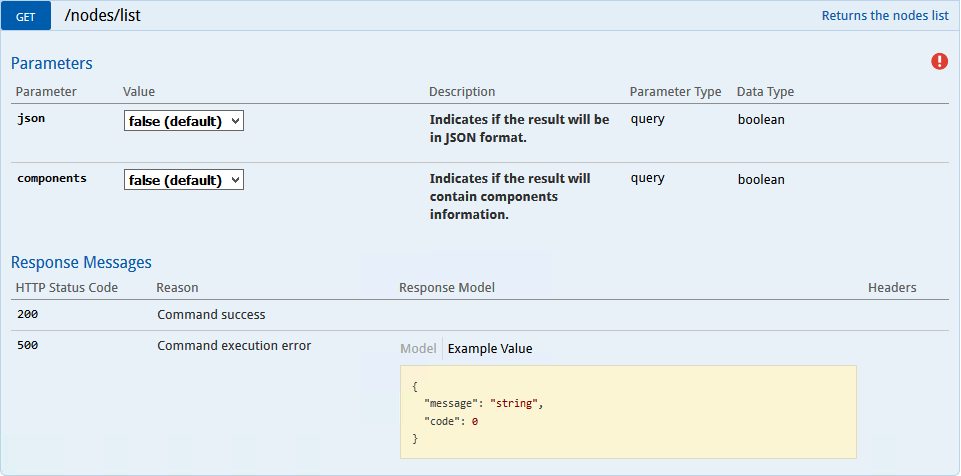
Task: Click the Parameters section heading
Action: tap(52, 63)
